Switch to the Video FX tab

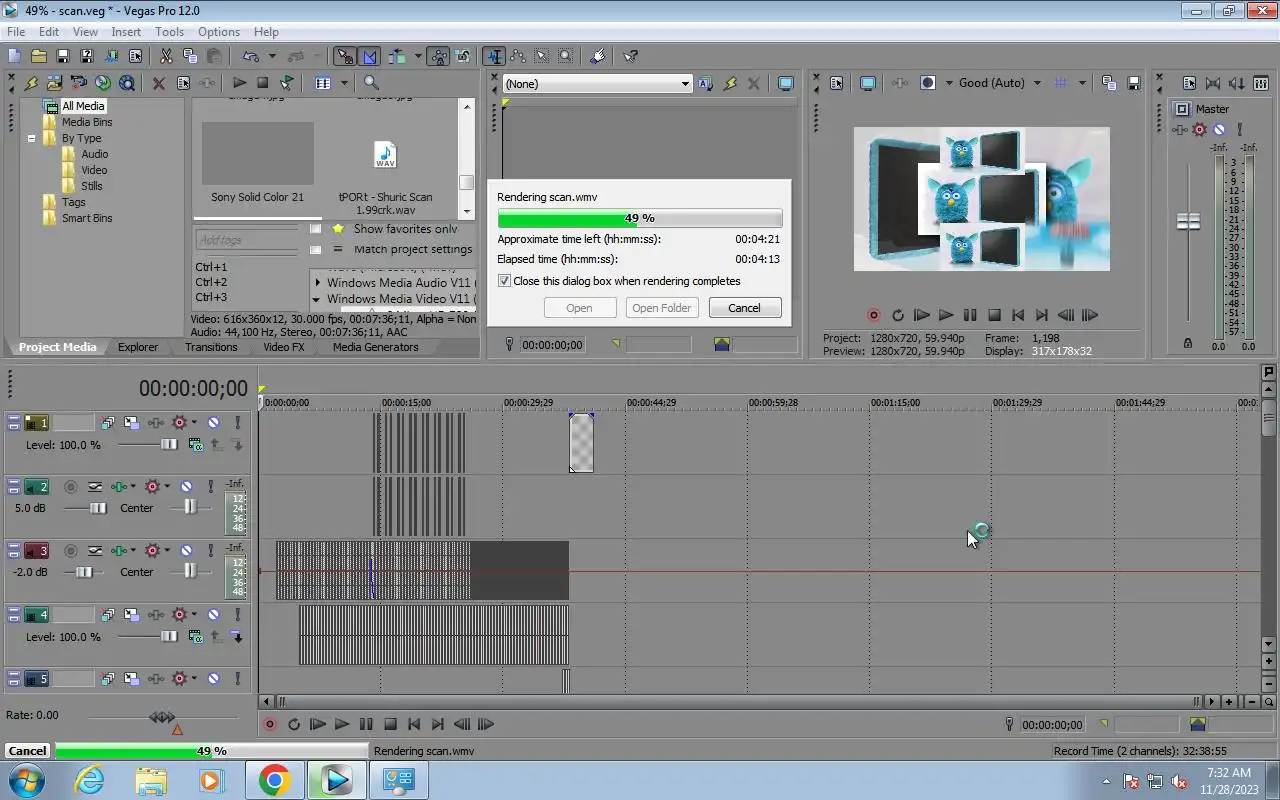pyautogui.click(x=283, y=347)
